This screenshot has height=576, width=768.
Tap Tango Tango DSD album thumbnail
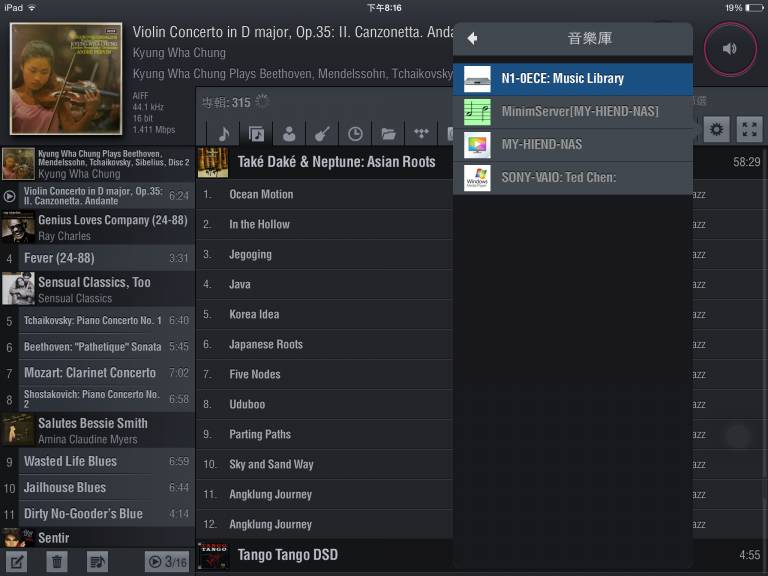[213, 555]
